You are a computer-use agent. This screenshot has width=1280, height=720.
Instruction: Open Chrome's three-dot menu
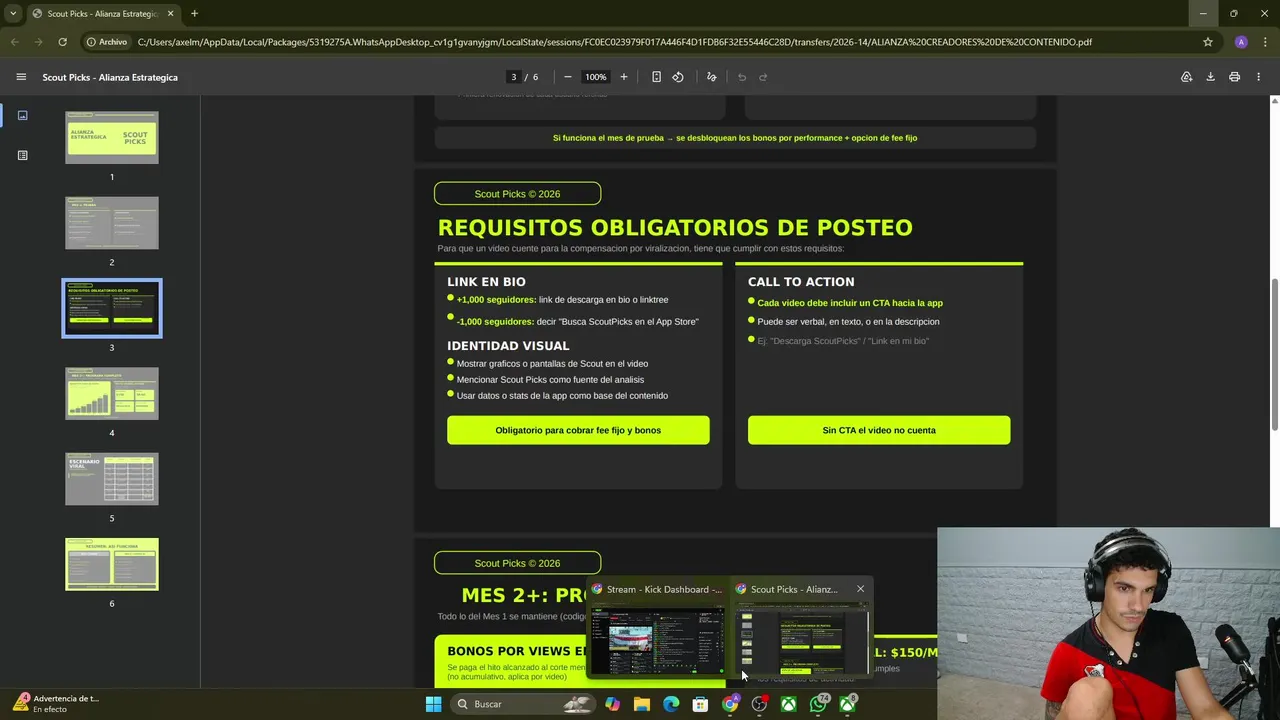(1265, 42)
